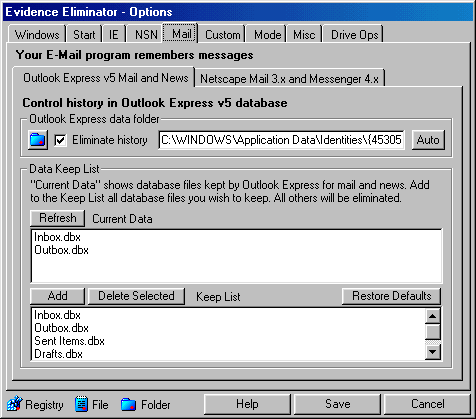Click the blue folder browse icon
476x419 pixels.
pyautogui.click(x=38, y=140)
